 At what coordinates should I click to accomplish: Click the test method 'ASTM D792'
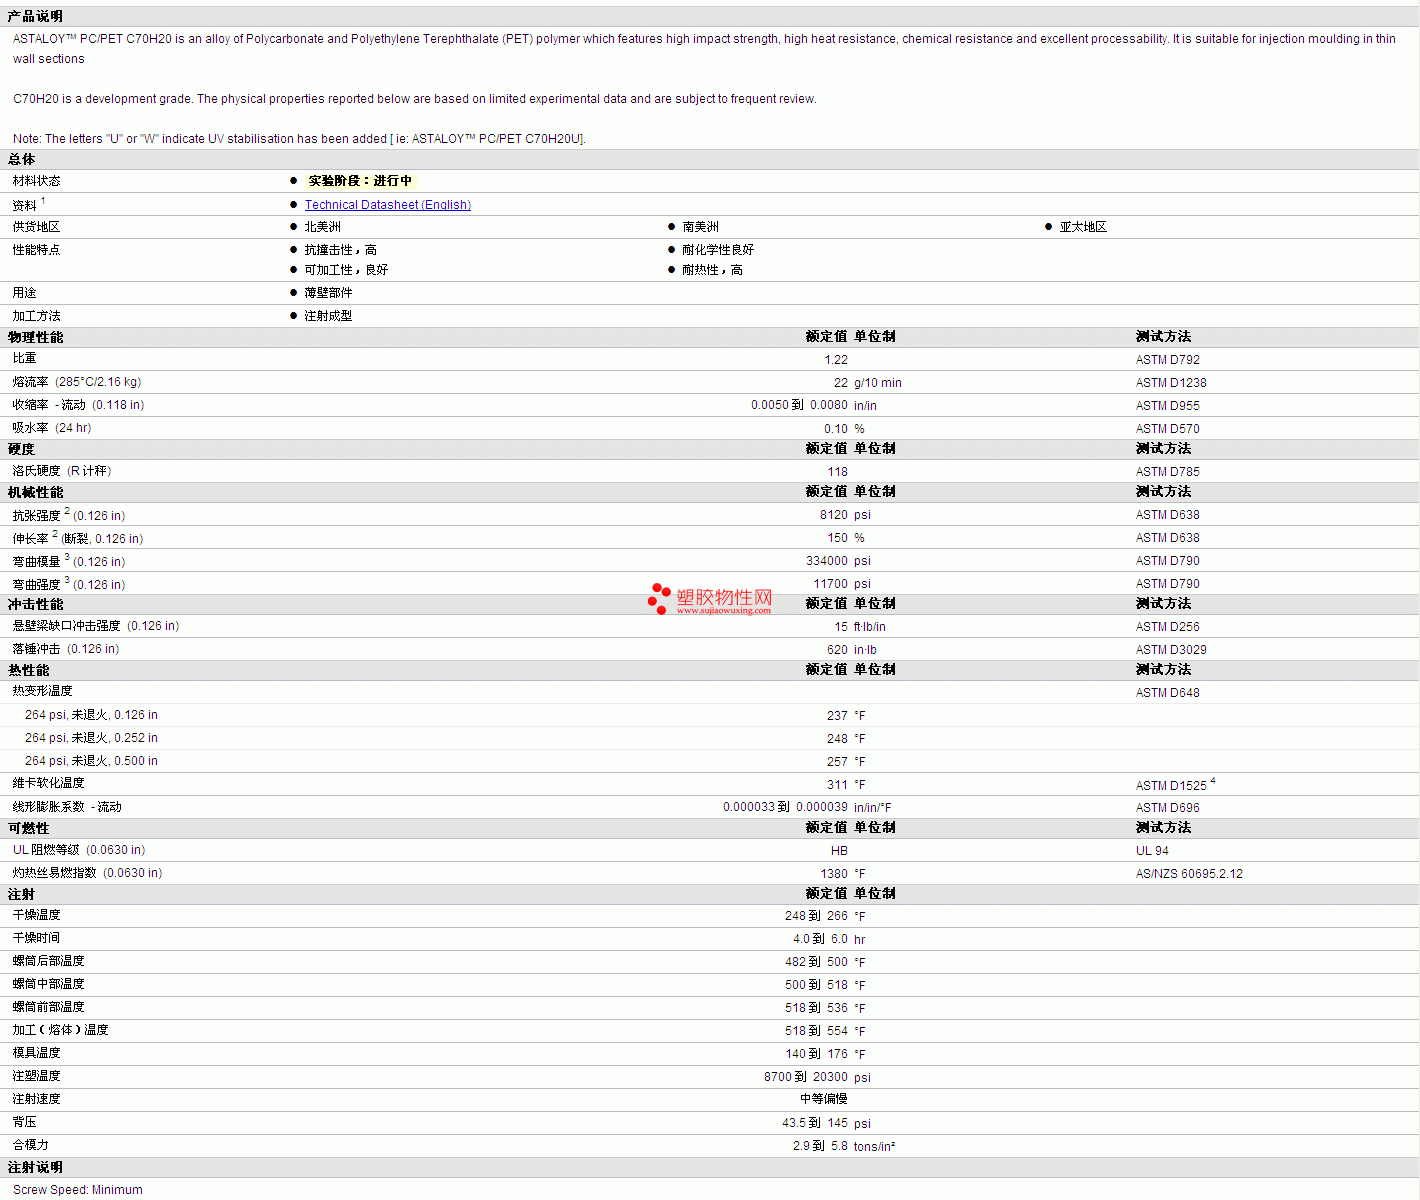click(1168, 360)
